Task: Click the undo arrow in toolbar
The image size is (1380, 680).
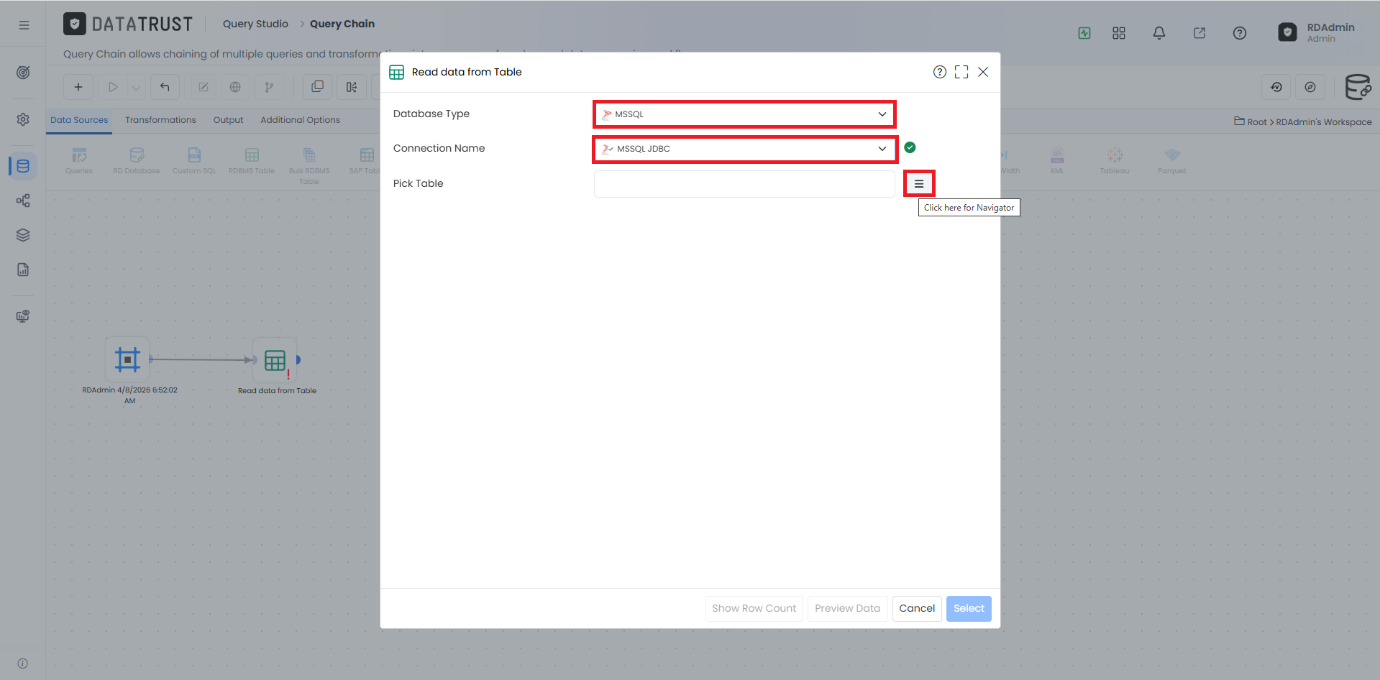Action: tap(165, 87)
